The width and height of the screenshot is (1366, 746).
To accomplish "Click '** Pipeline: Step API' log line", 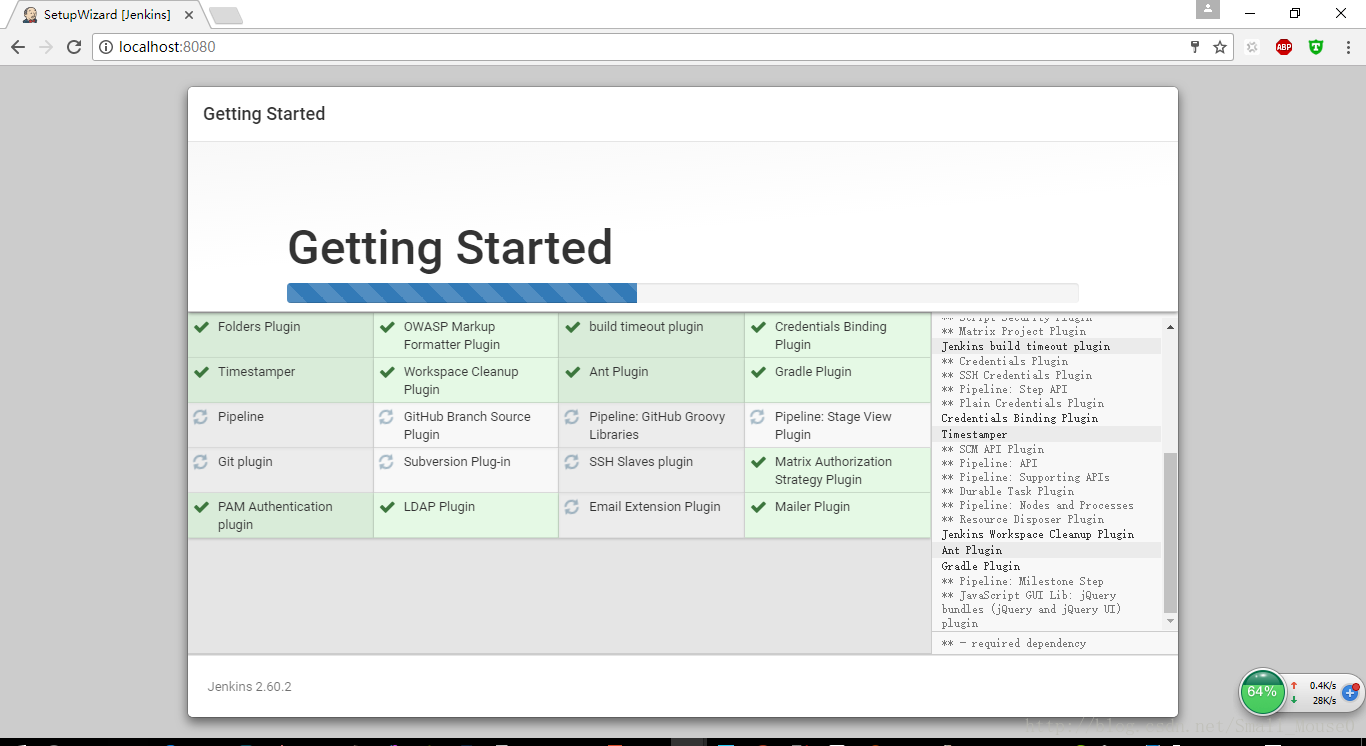I will (1005, 389).
